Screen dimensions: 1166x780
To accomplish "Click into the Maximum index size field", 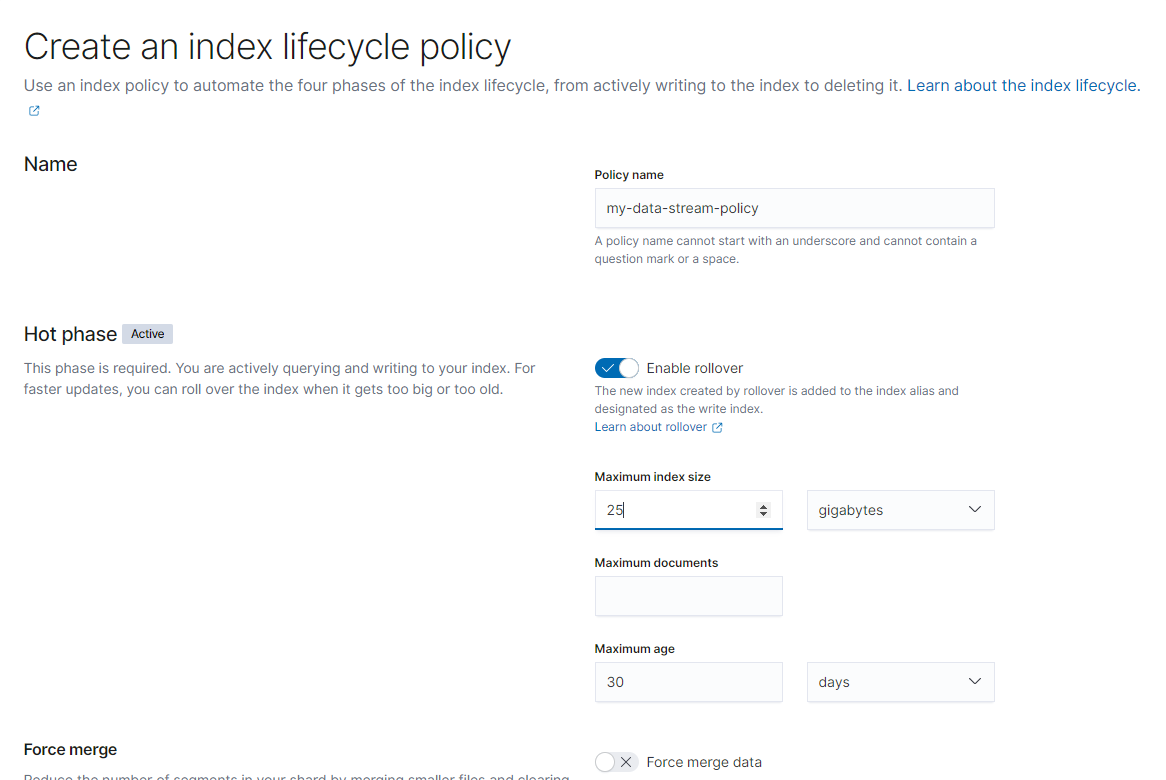I will click(675, 510).
